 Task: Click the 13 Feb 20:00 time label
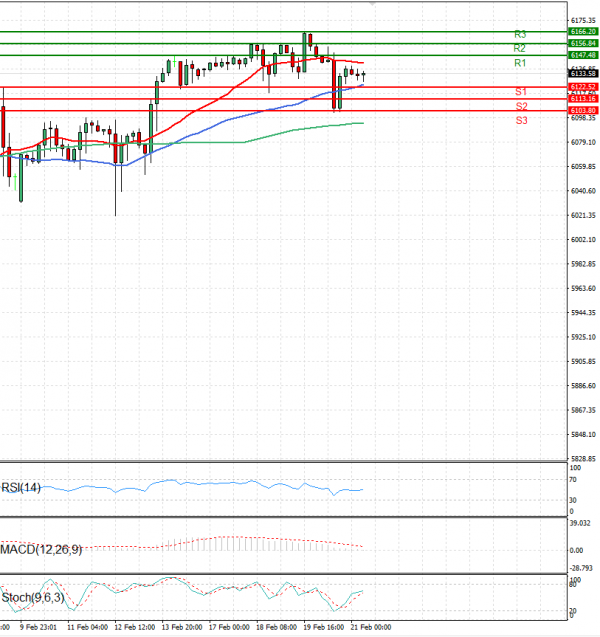[182, 627]
